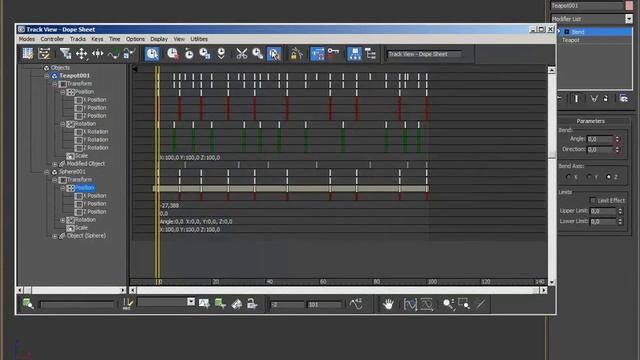Image resolution: width=640 pixels, height=360 pixels.
Task: Open the Modes menu
Action: coord(27,39)
